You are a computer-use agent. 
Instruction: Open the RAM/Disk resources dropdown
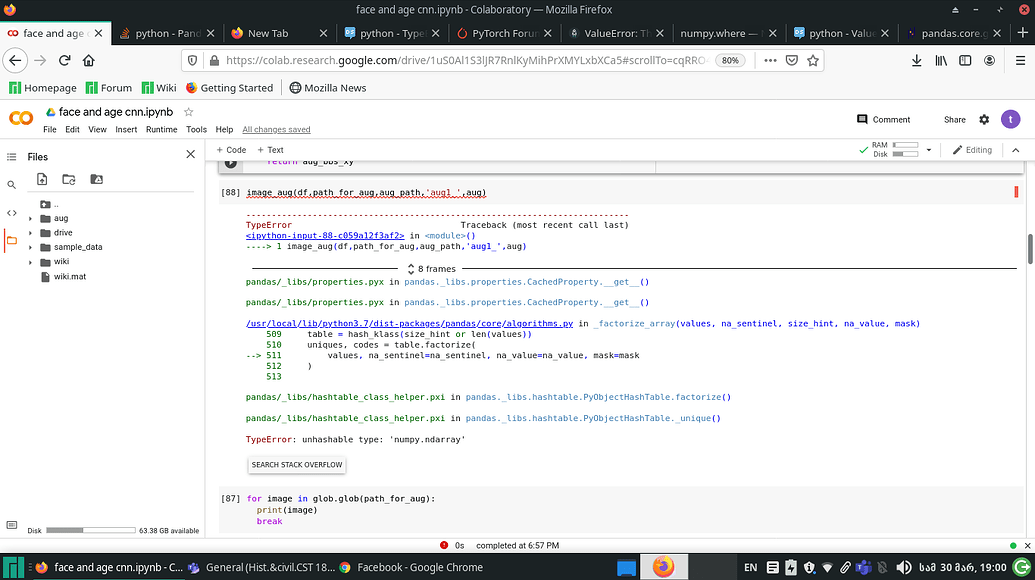[x=928, y=150]
